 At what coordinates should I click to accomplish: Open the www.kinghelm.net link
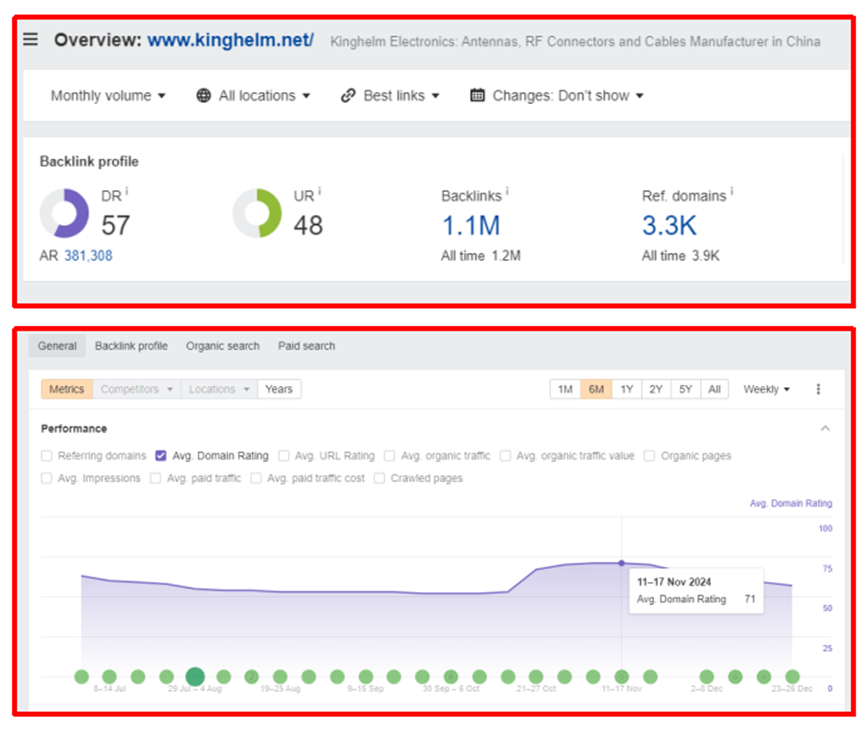tap(230, 40)
